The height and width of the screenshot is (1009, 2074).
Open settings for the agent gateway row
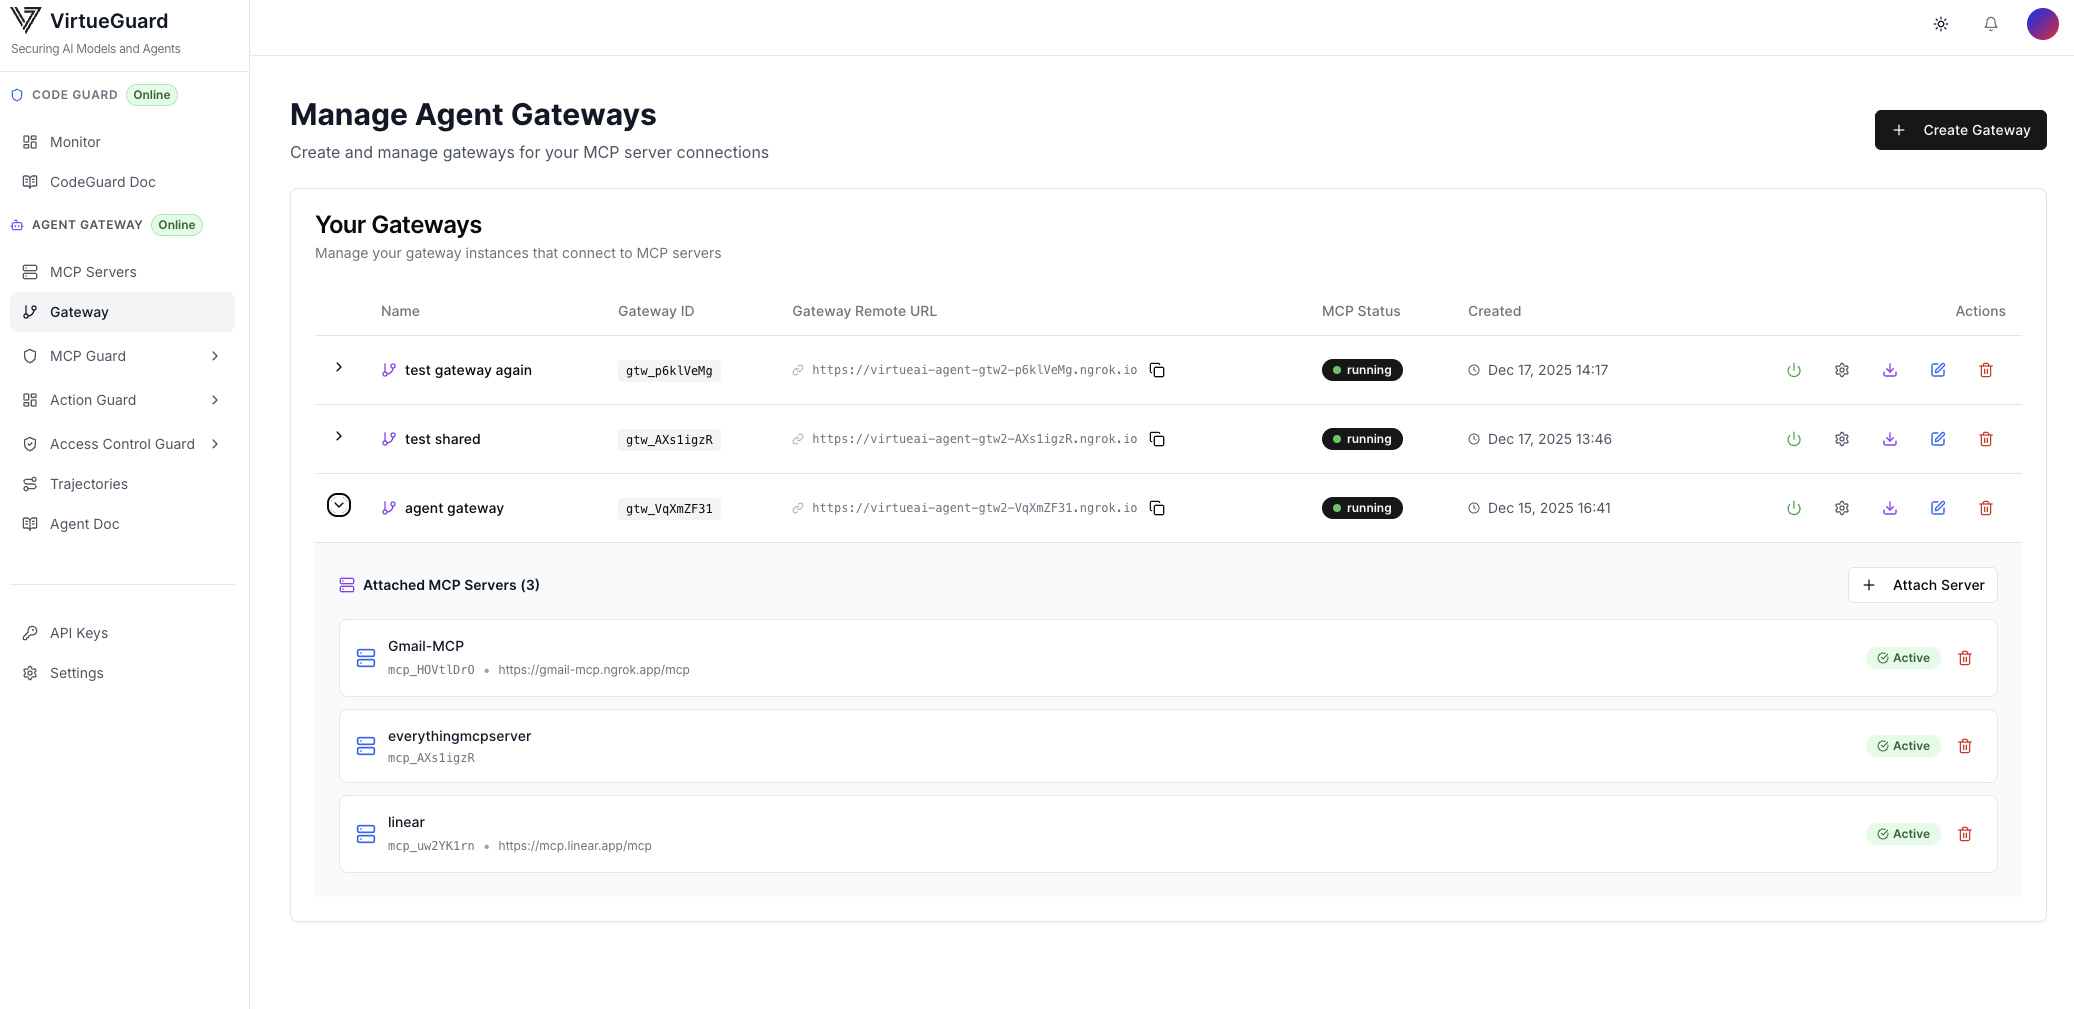[1841, 508]
